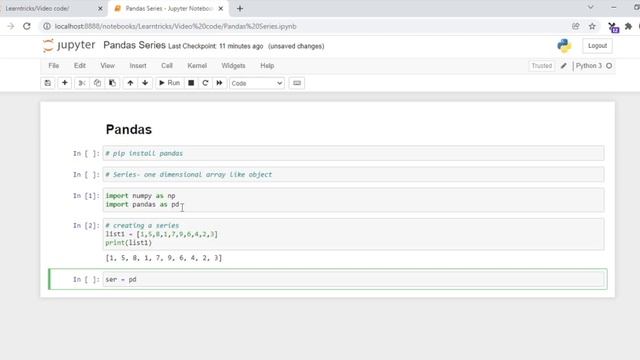Screen dimensions: 640x360
Task: Reload the page with the browser refresh icon
Action: [x=27, y=27]
